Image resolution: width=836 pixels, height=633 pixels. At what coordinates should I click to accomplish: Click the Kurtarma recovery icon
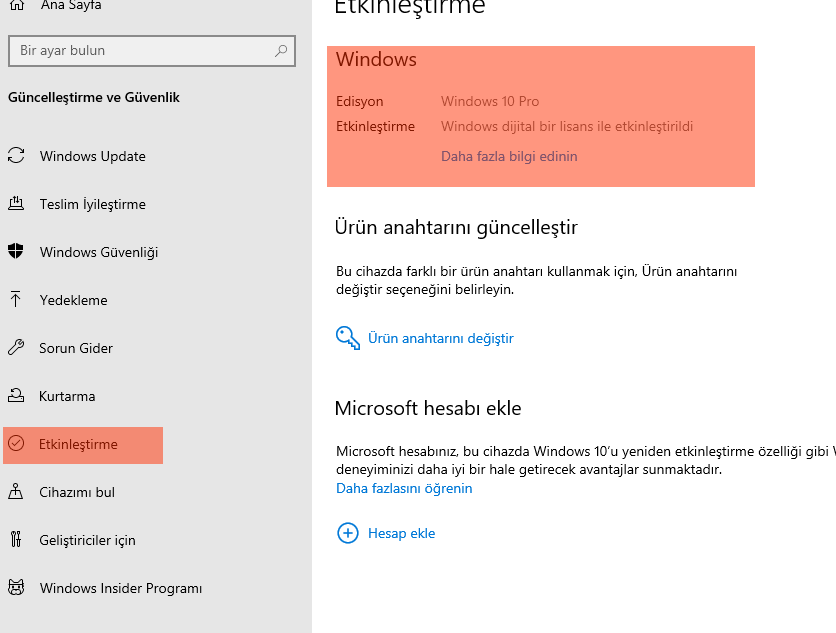[x=16, y=396]
